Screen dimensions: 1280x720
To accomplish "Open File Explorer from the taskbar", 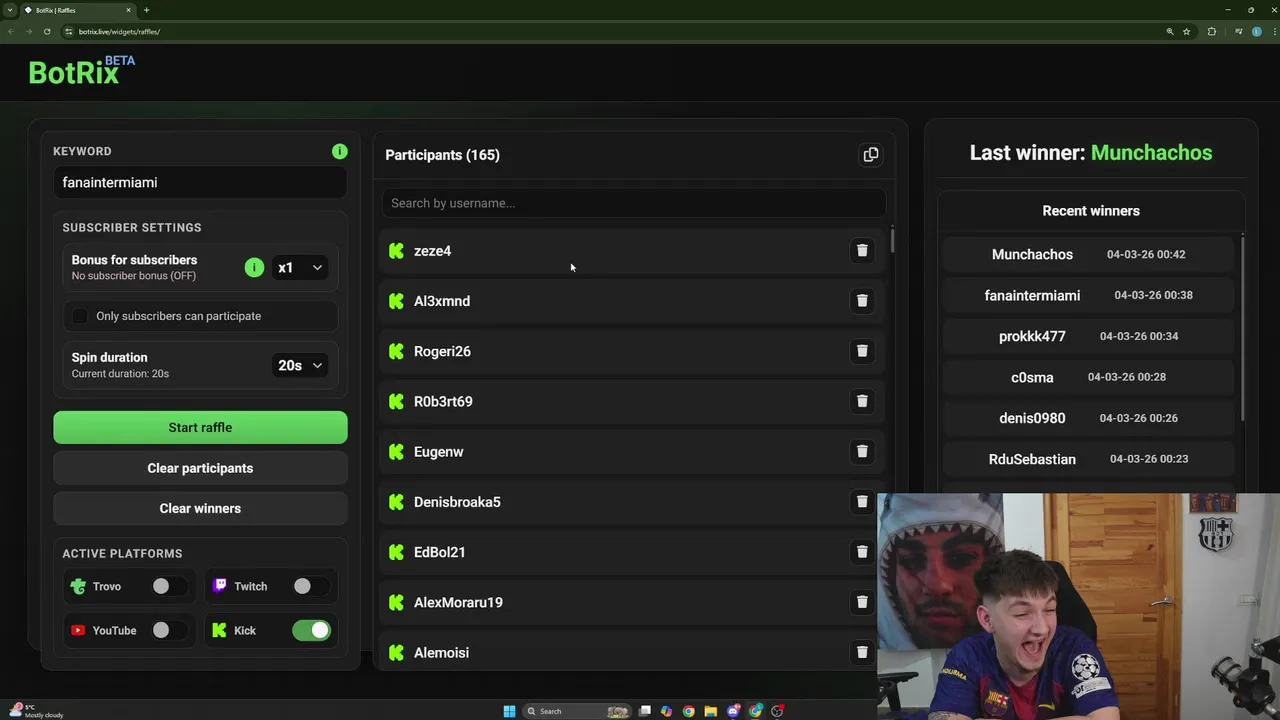I will tap(711, 711).
